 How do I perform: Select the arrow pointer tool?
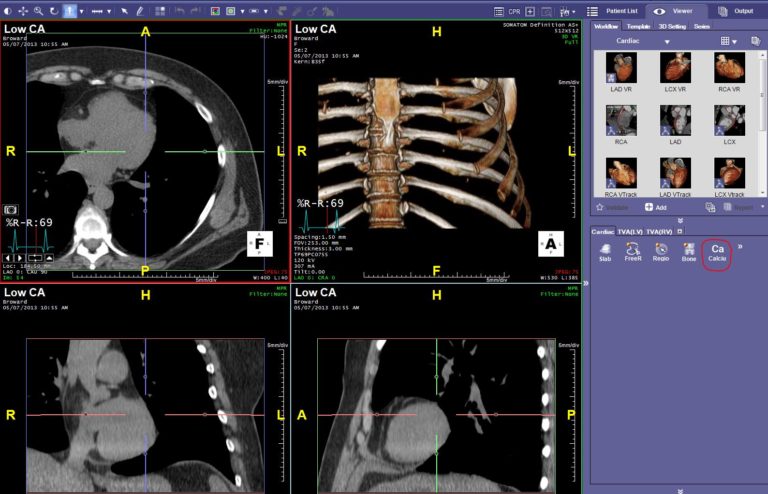pyautogui.click(x=124, y=11)
